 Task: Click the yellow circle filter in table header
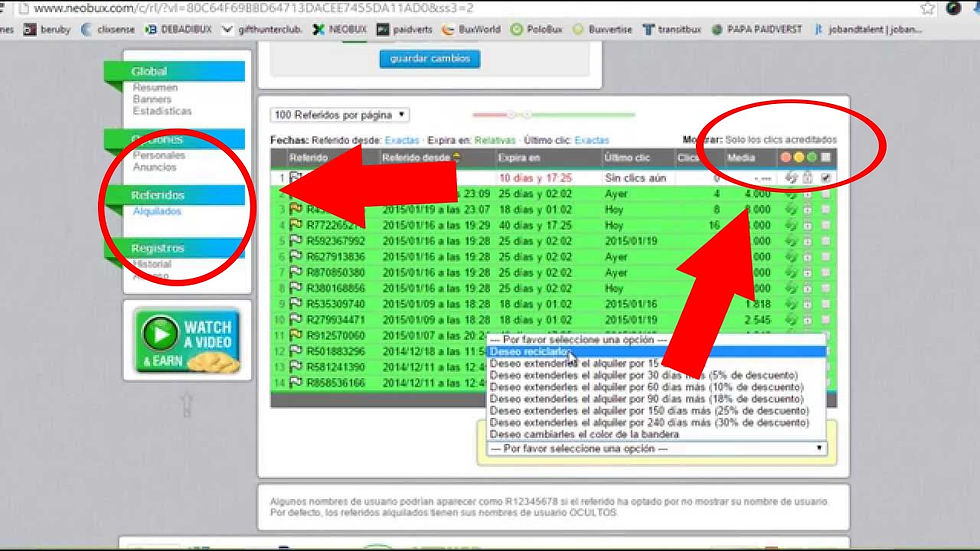coord(799,157)
